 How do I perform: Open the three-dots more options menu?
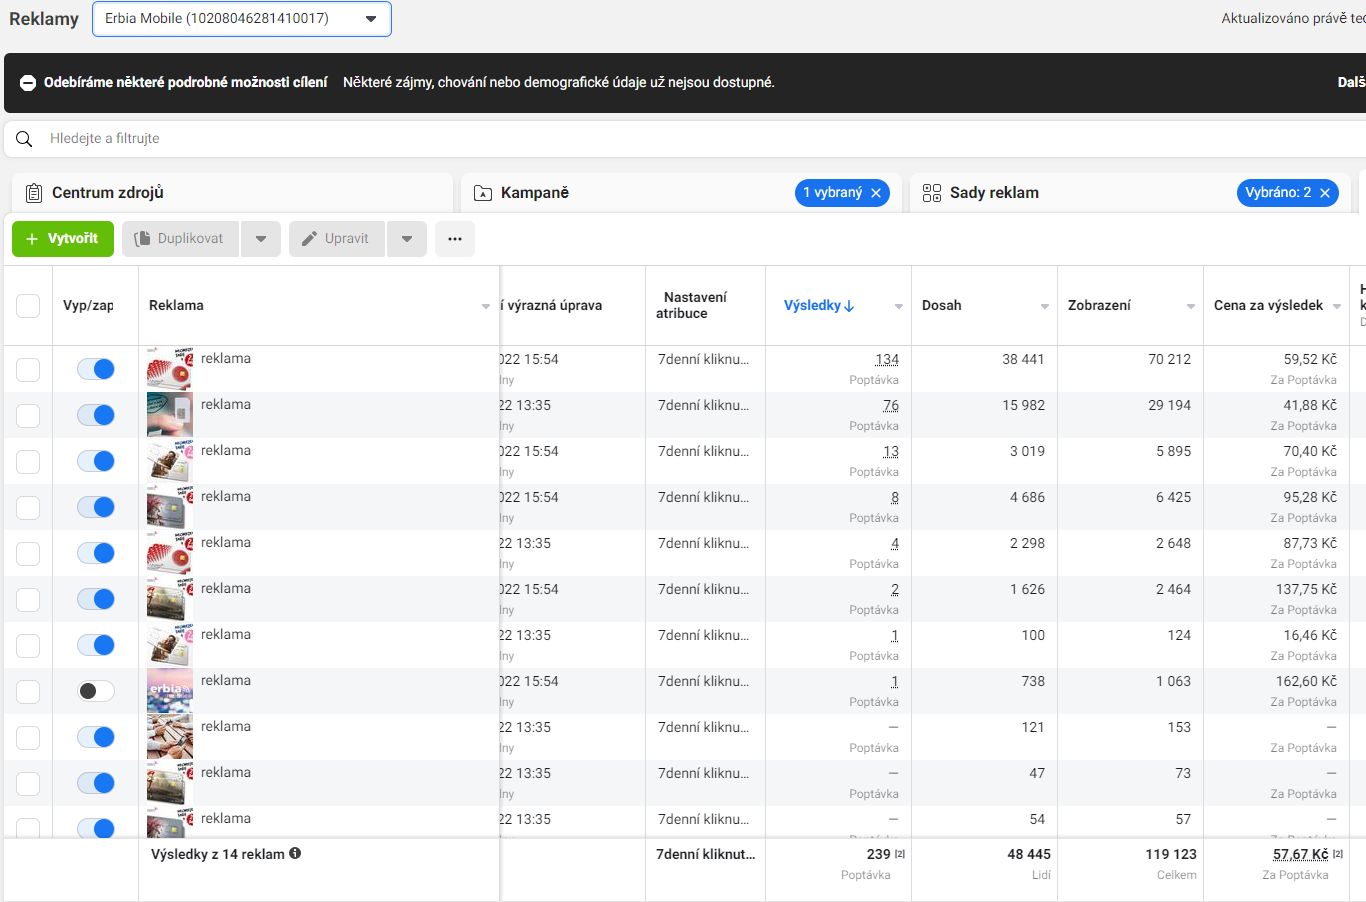point(455,239)
